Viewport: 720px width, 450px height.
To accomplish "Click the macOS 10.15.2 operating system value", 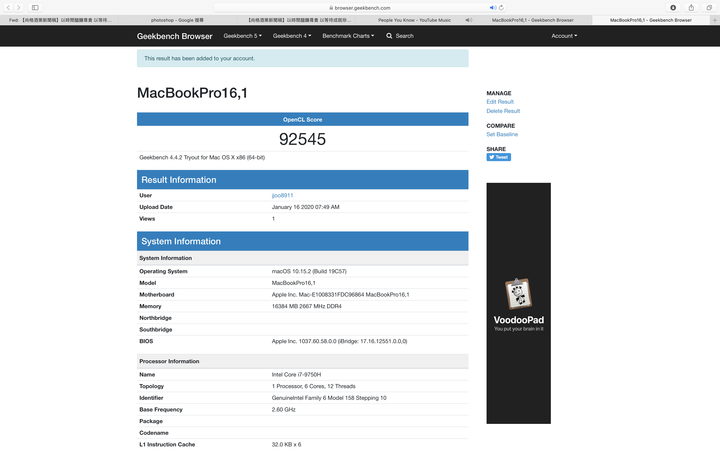I will tap(309, 271).
